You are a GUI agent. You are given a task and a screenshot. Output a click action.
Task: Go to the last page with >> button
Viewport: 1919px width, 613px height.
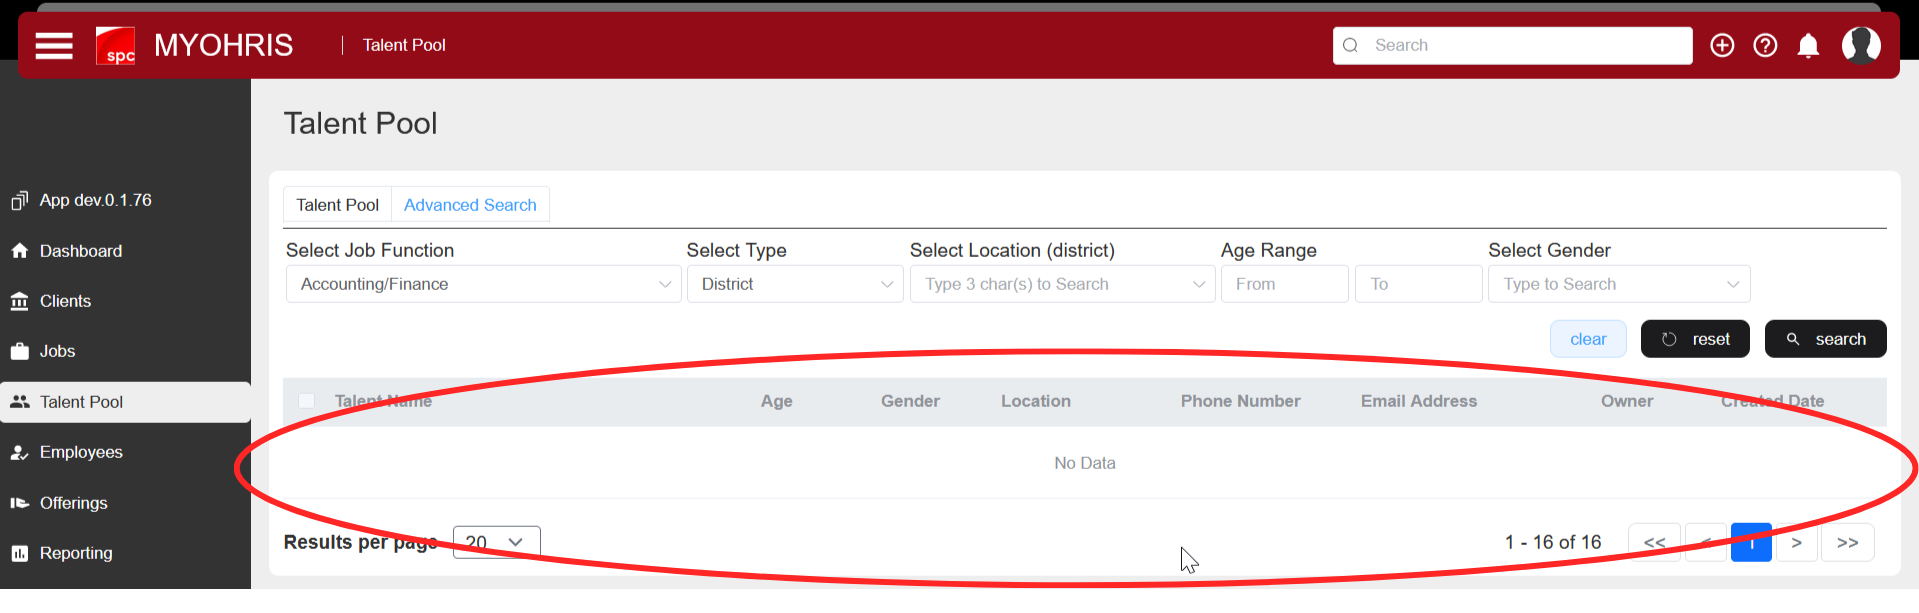coord(1847,542)
